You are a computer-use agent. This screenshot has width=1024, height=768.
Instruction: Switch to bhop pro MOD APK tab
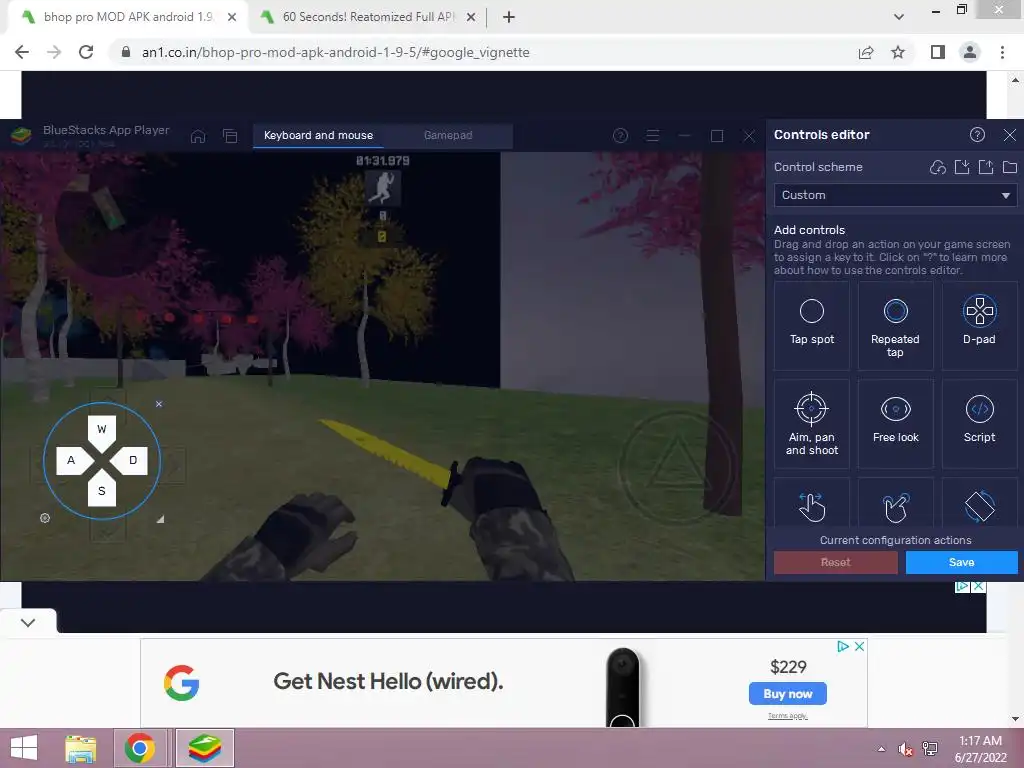tap(128, 17)
